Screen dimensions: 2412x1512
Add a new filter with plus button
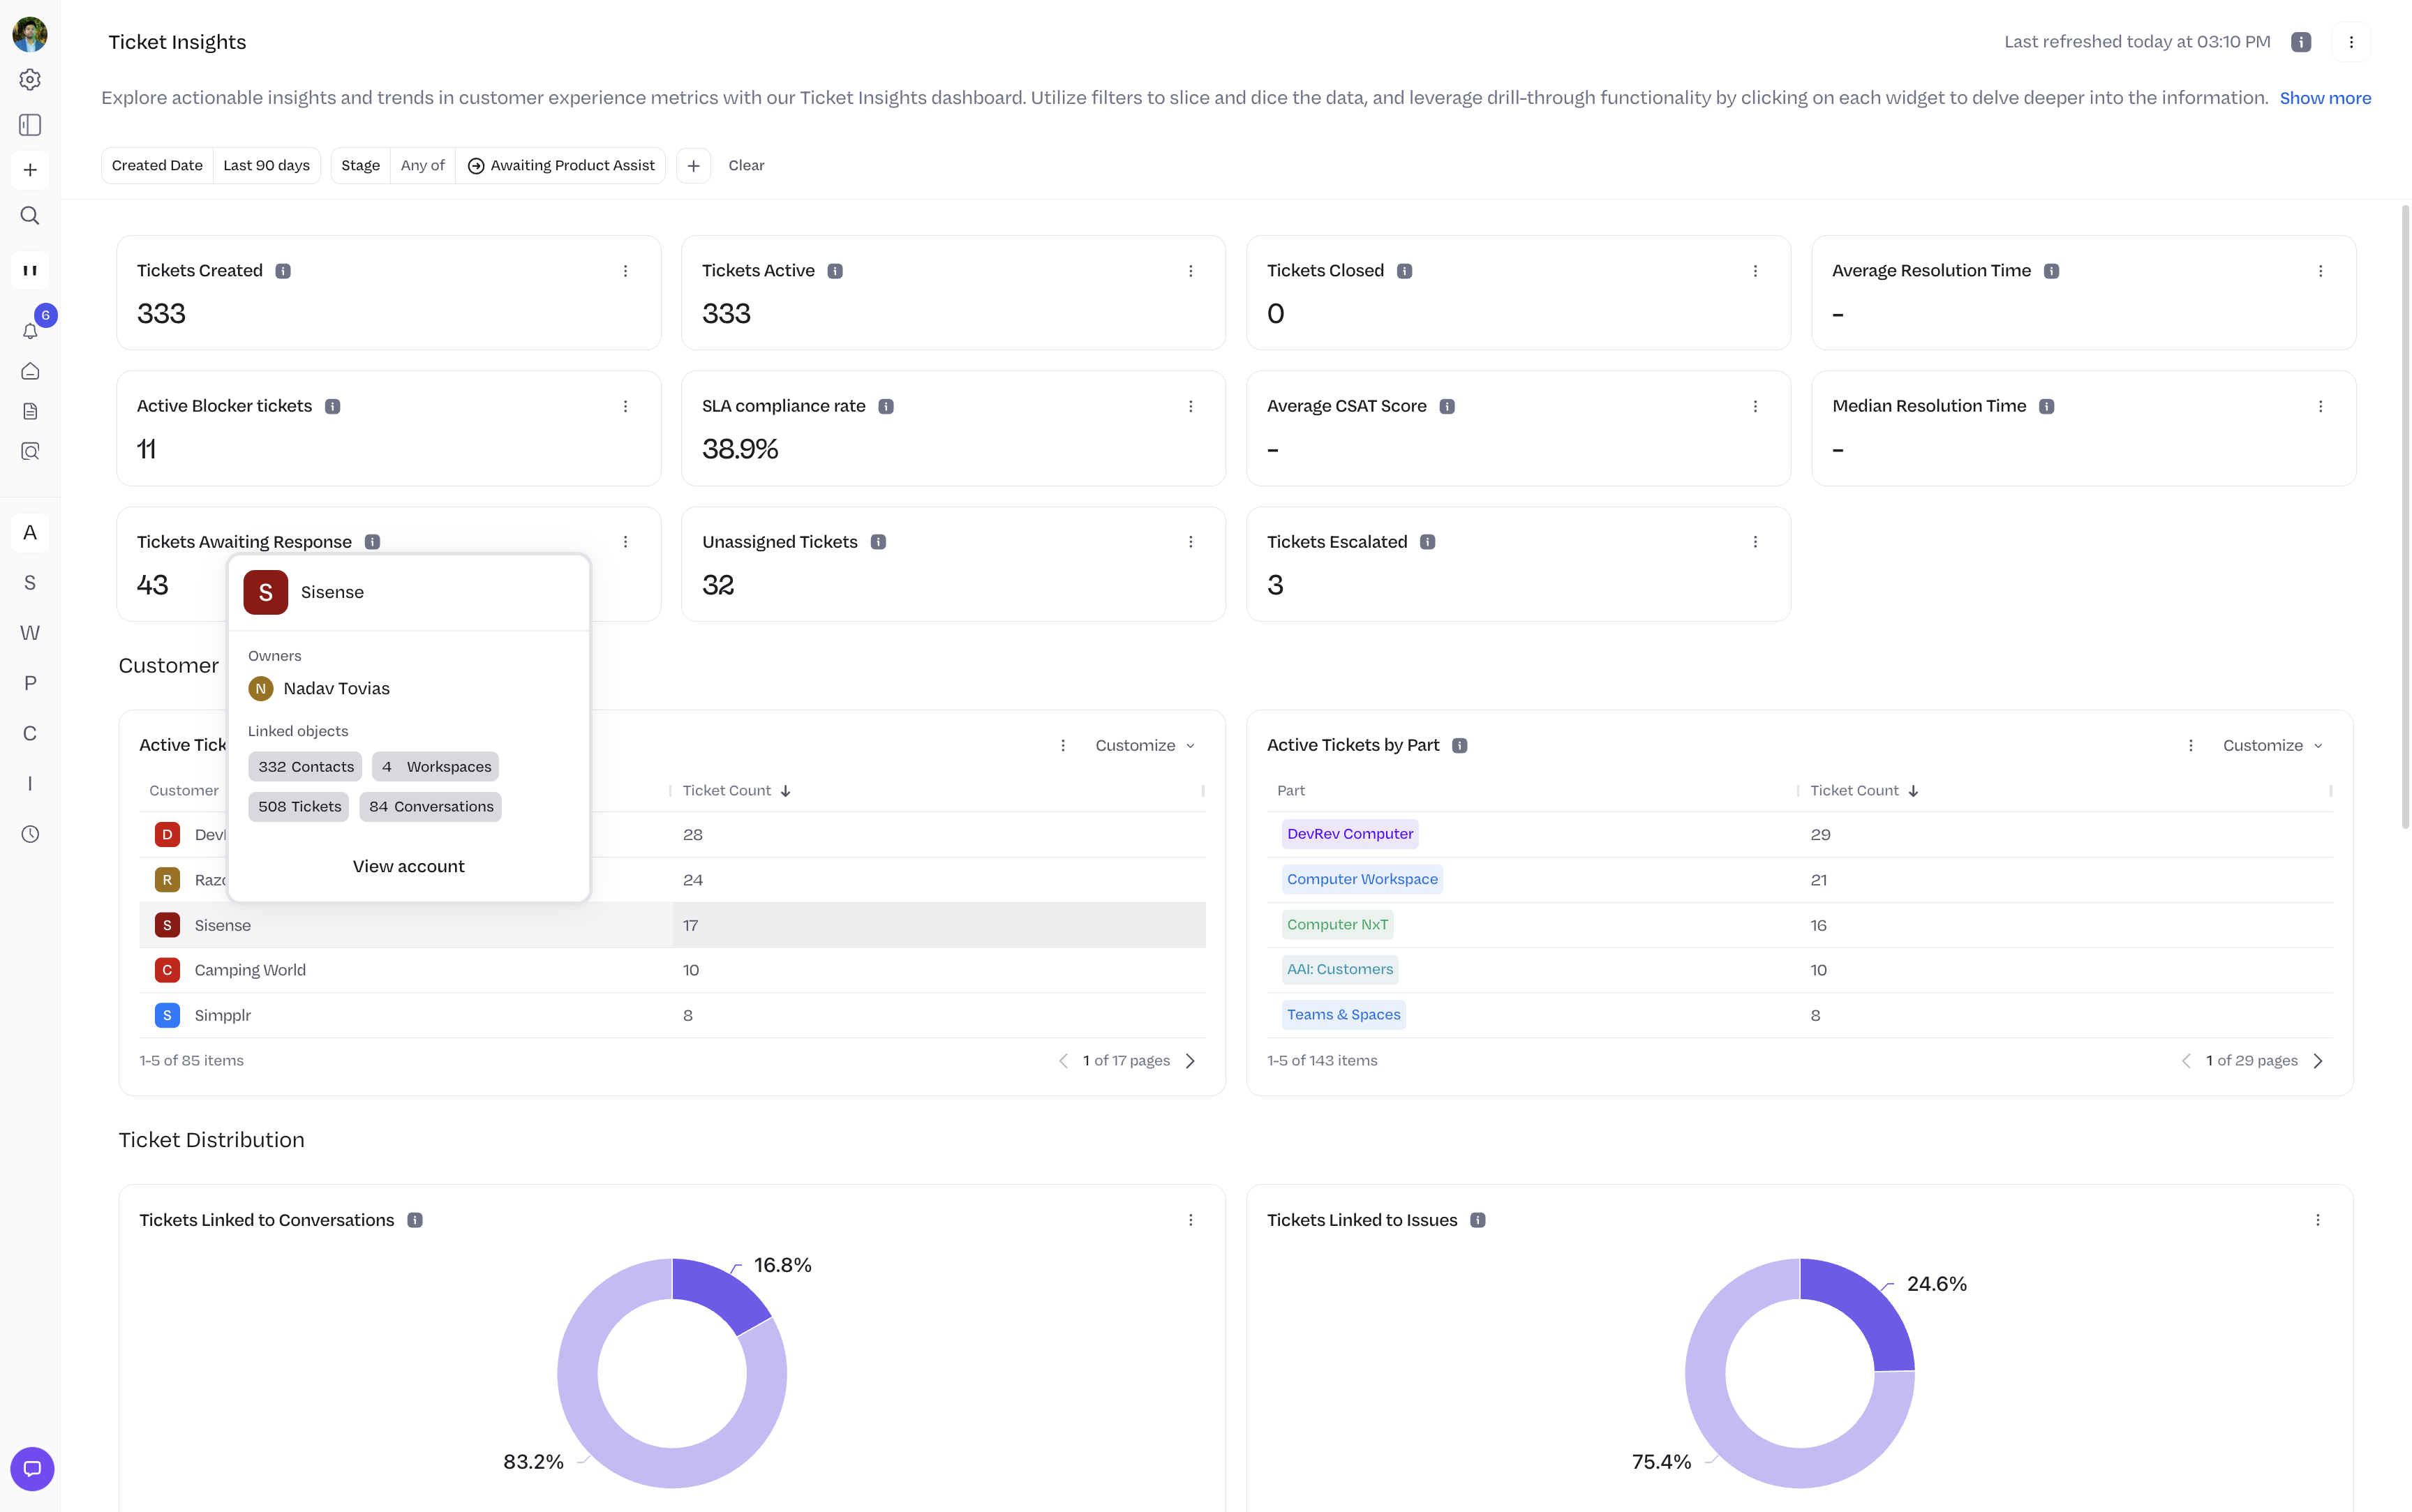[693, 165]
